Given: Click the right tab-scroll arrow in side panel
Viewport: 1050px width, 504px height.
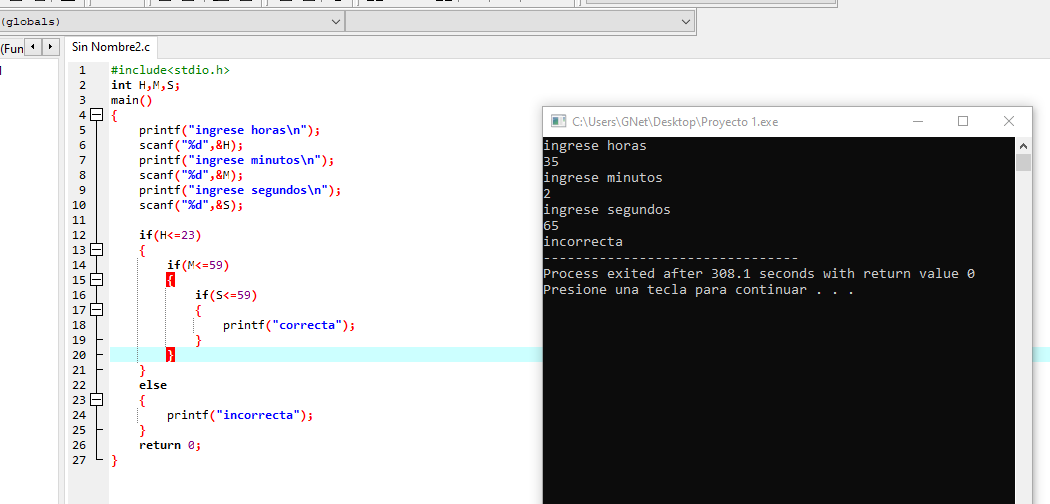Looking at the screenshot, I should [50, 47].
